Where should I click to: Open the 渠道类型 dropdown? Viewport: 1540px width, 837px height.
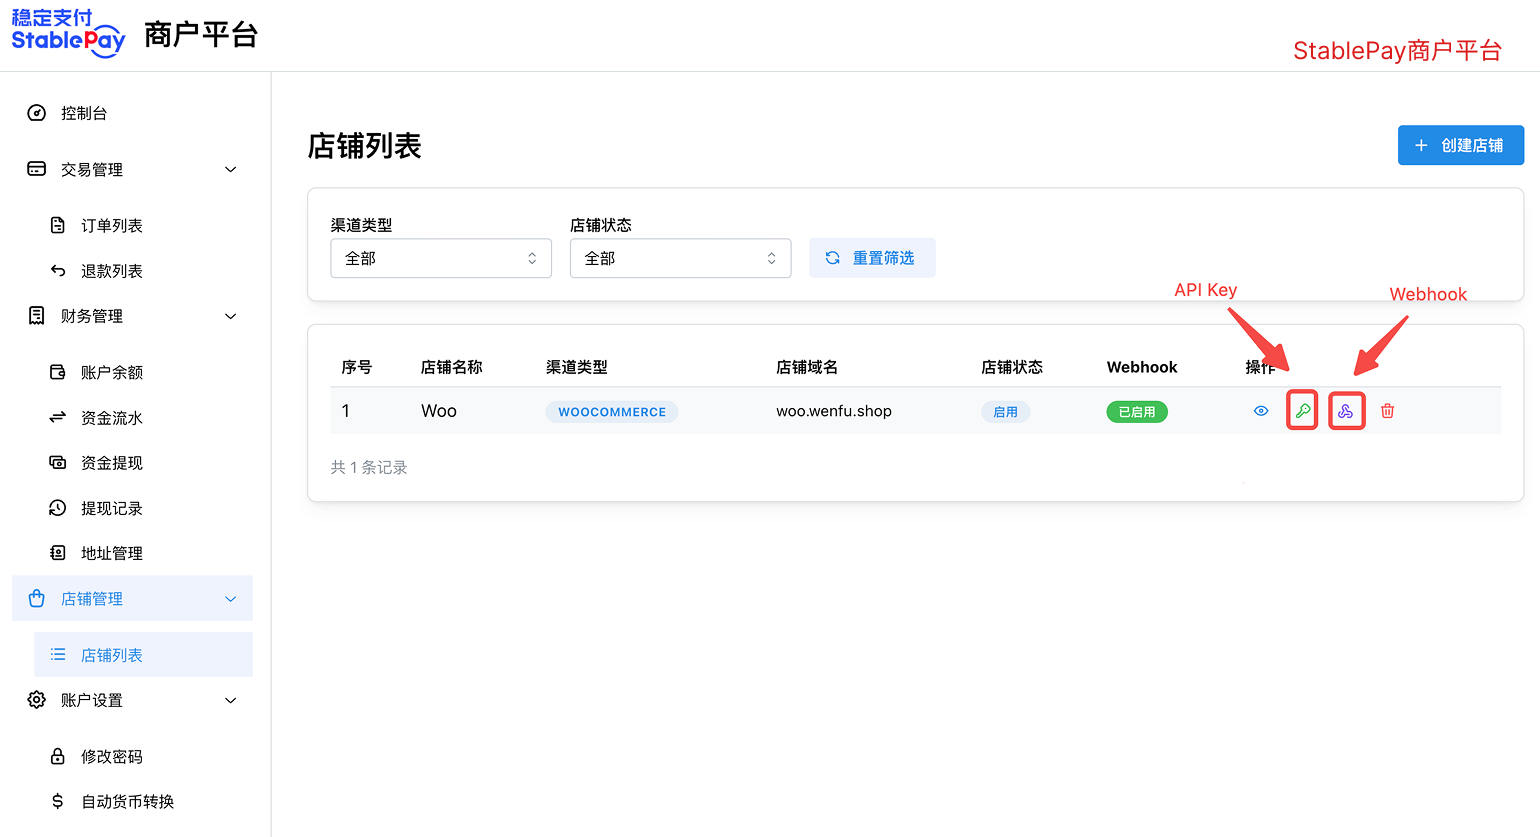click(x=440, y=258)
